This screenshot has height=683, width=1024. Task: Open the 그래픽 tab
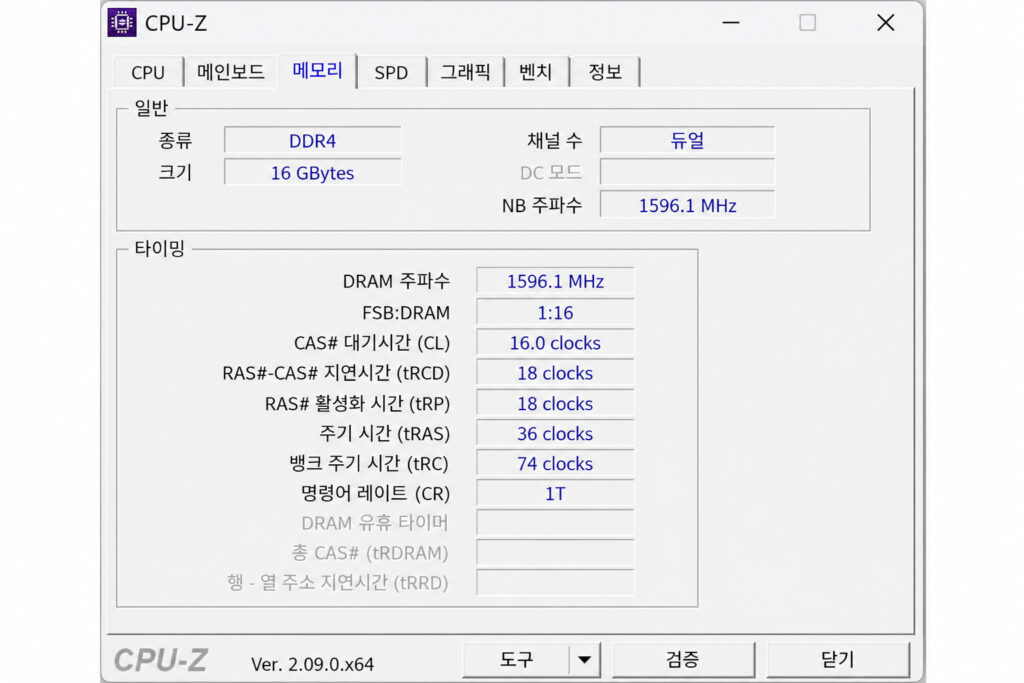pos(465,72)
